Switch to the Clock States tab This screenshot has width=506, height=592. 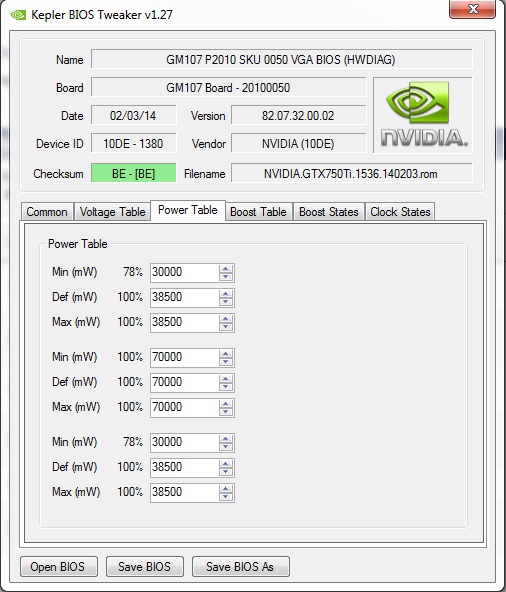click(x=400, y=212)
